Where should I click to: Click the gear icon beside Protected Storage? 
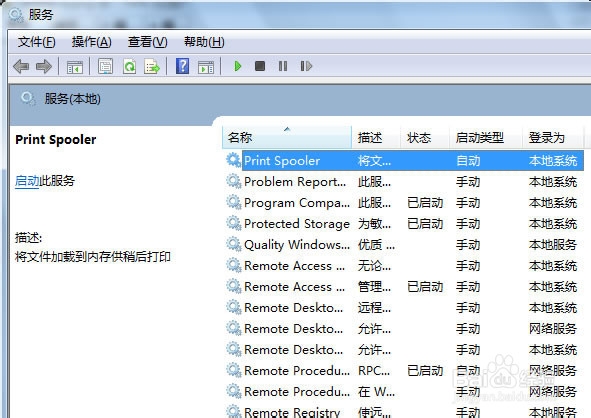click(x=234, y=224)
